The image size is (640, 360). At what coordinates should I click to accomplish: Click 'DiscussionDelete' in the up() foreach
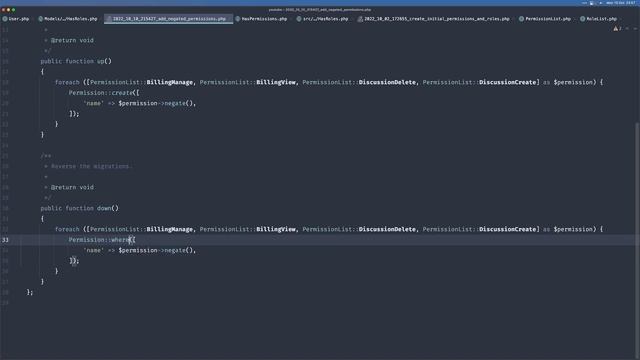click(x=387, y=82)
